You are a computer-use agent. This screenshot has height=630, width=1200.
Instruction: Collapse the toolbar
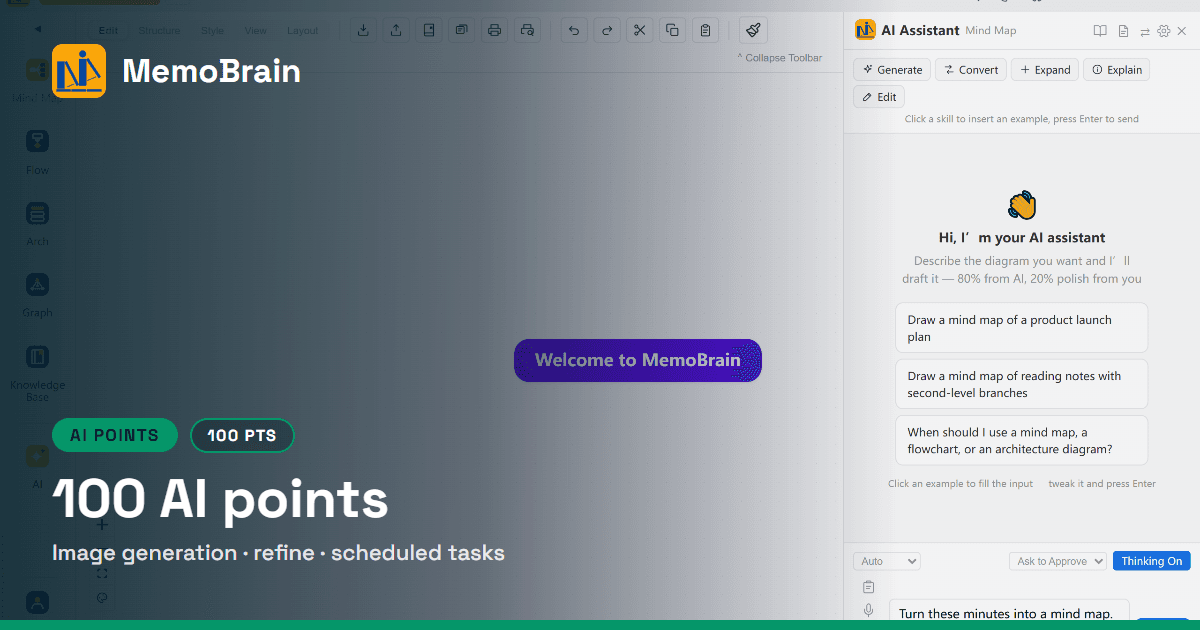point(780,58)
